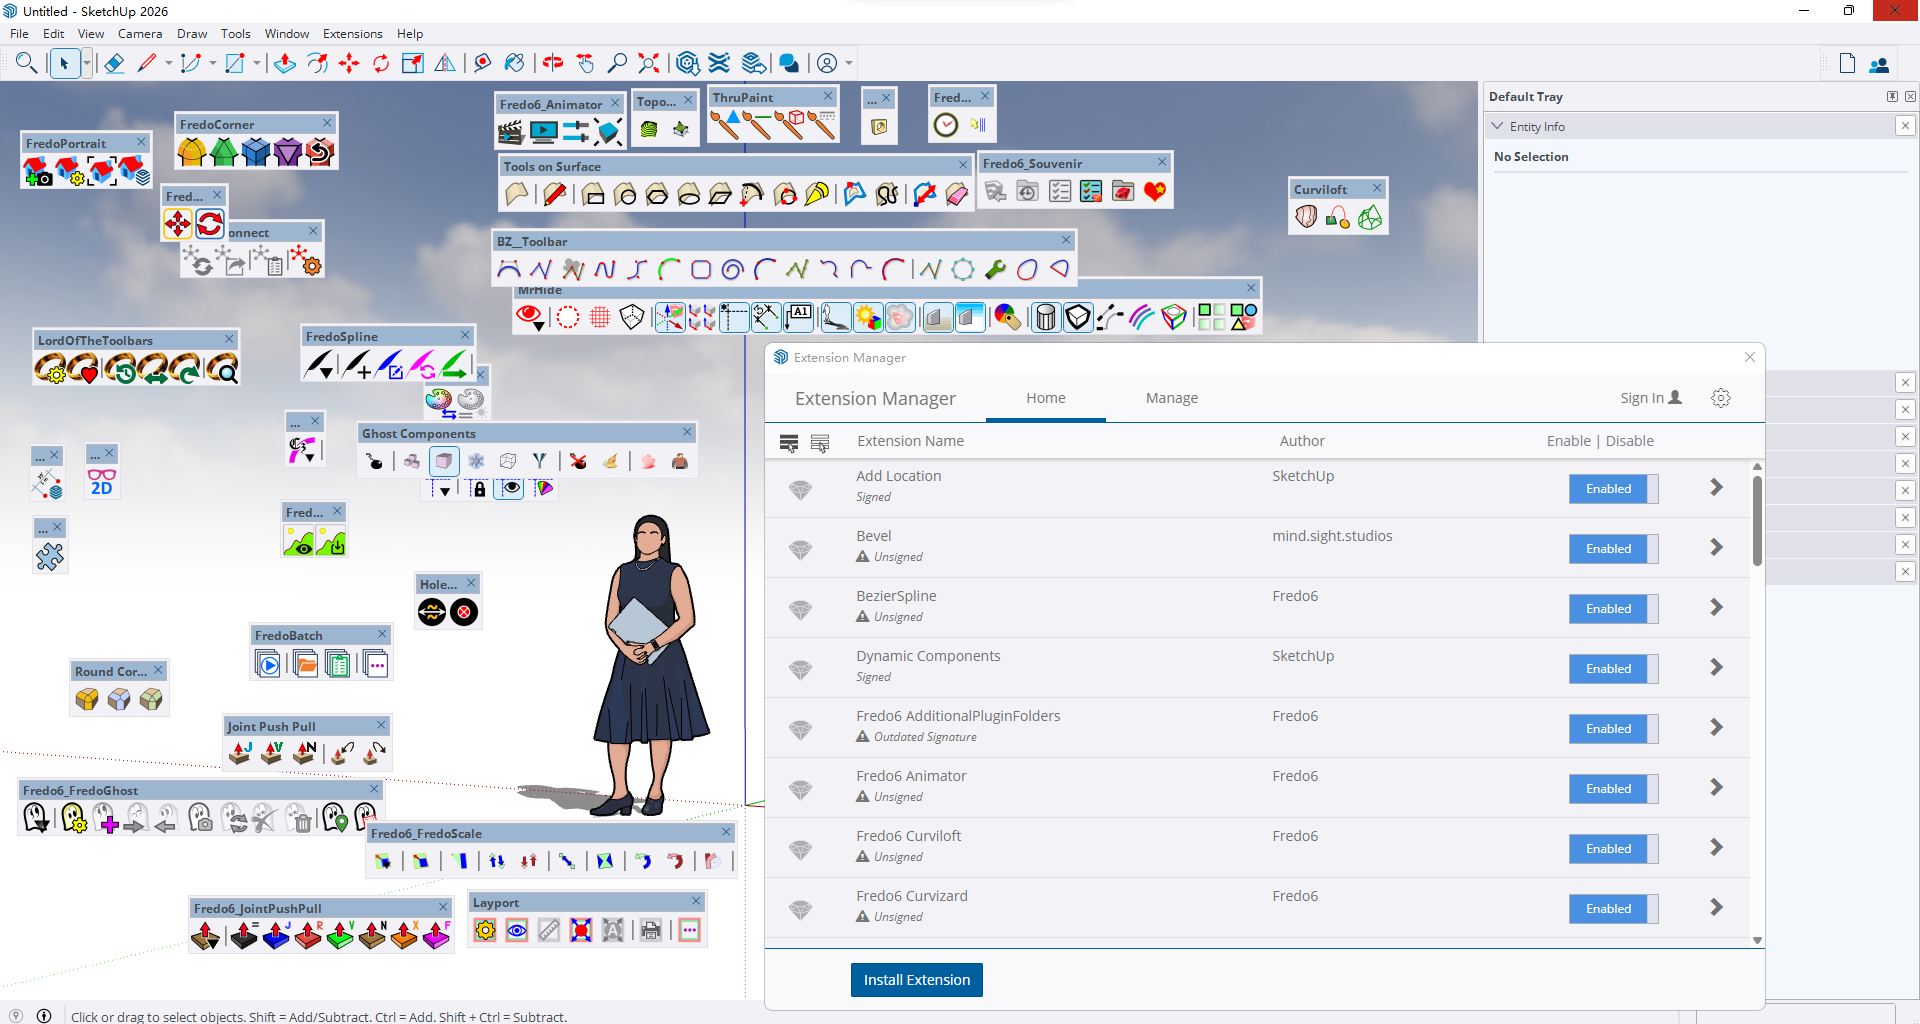The image size is (1920, 1024).
Task: Choose the Paint Bucket tool
Action: coord(514,64)
